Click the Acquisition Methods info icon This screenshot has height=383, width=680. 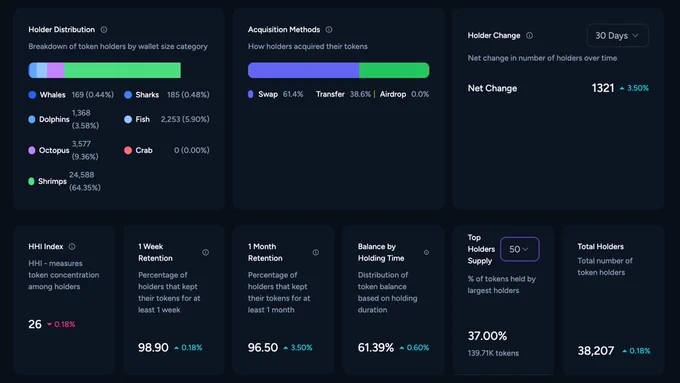pyautogui.click(x=329, y=29)
